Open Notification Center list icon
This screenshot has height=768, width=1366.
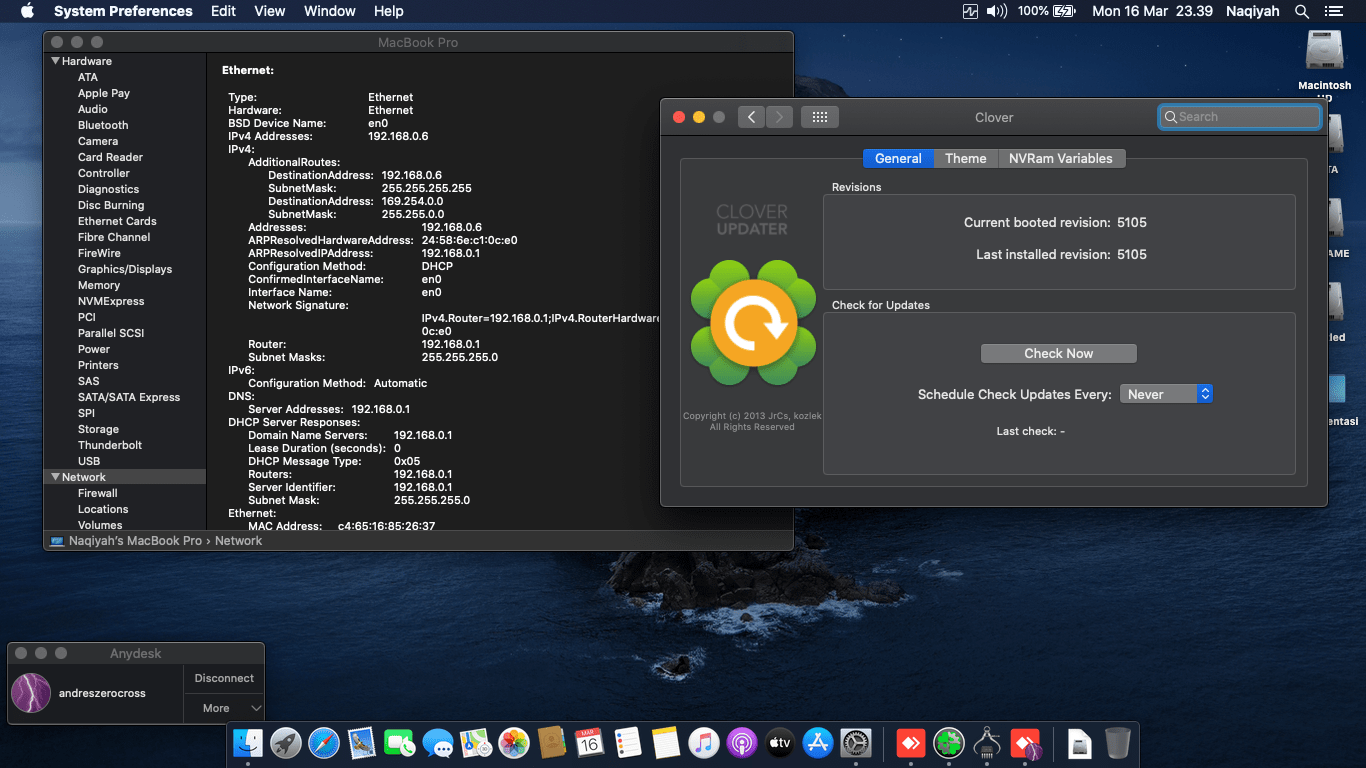[1333, 11]
